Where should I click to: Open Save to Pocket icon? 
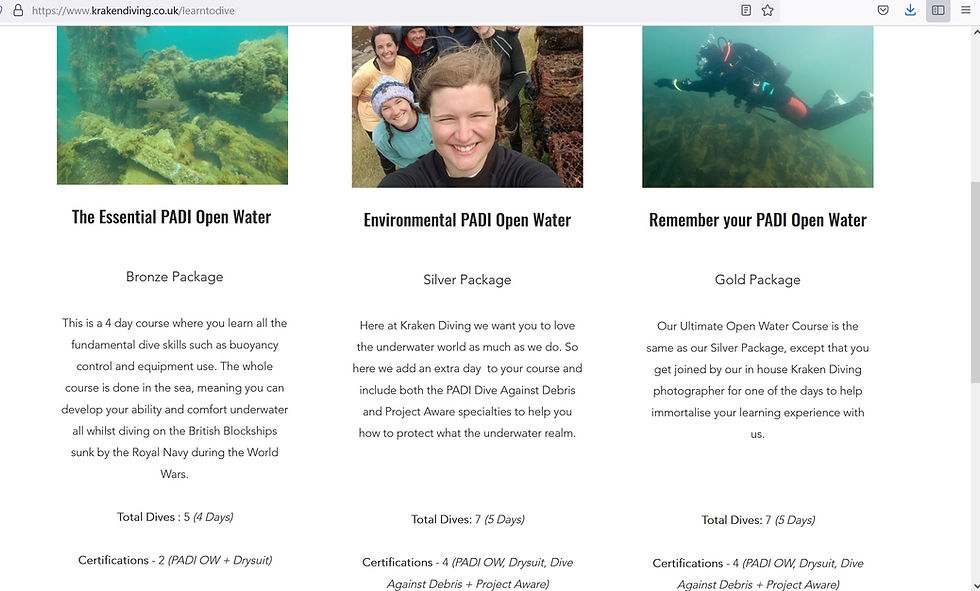coord(883,10)
